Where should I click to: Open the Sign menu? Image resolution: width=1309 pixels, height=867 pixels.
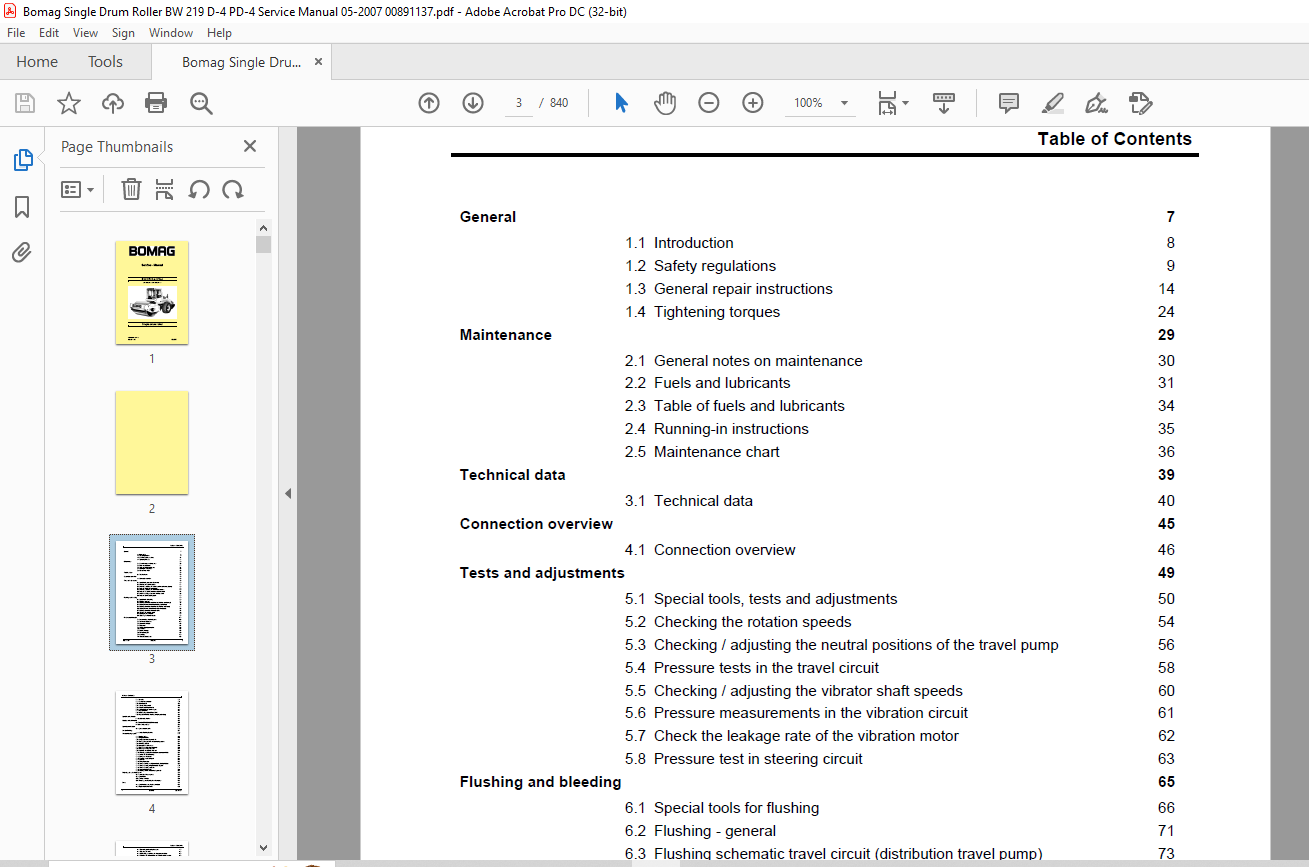pos(123,33)
